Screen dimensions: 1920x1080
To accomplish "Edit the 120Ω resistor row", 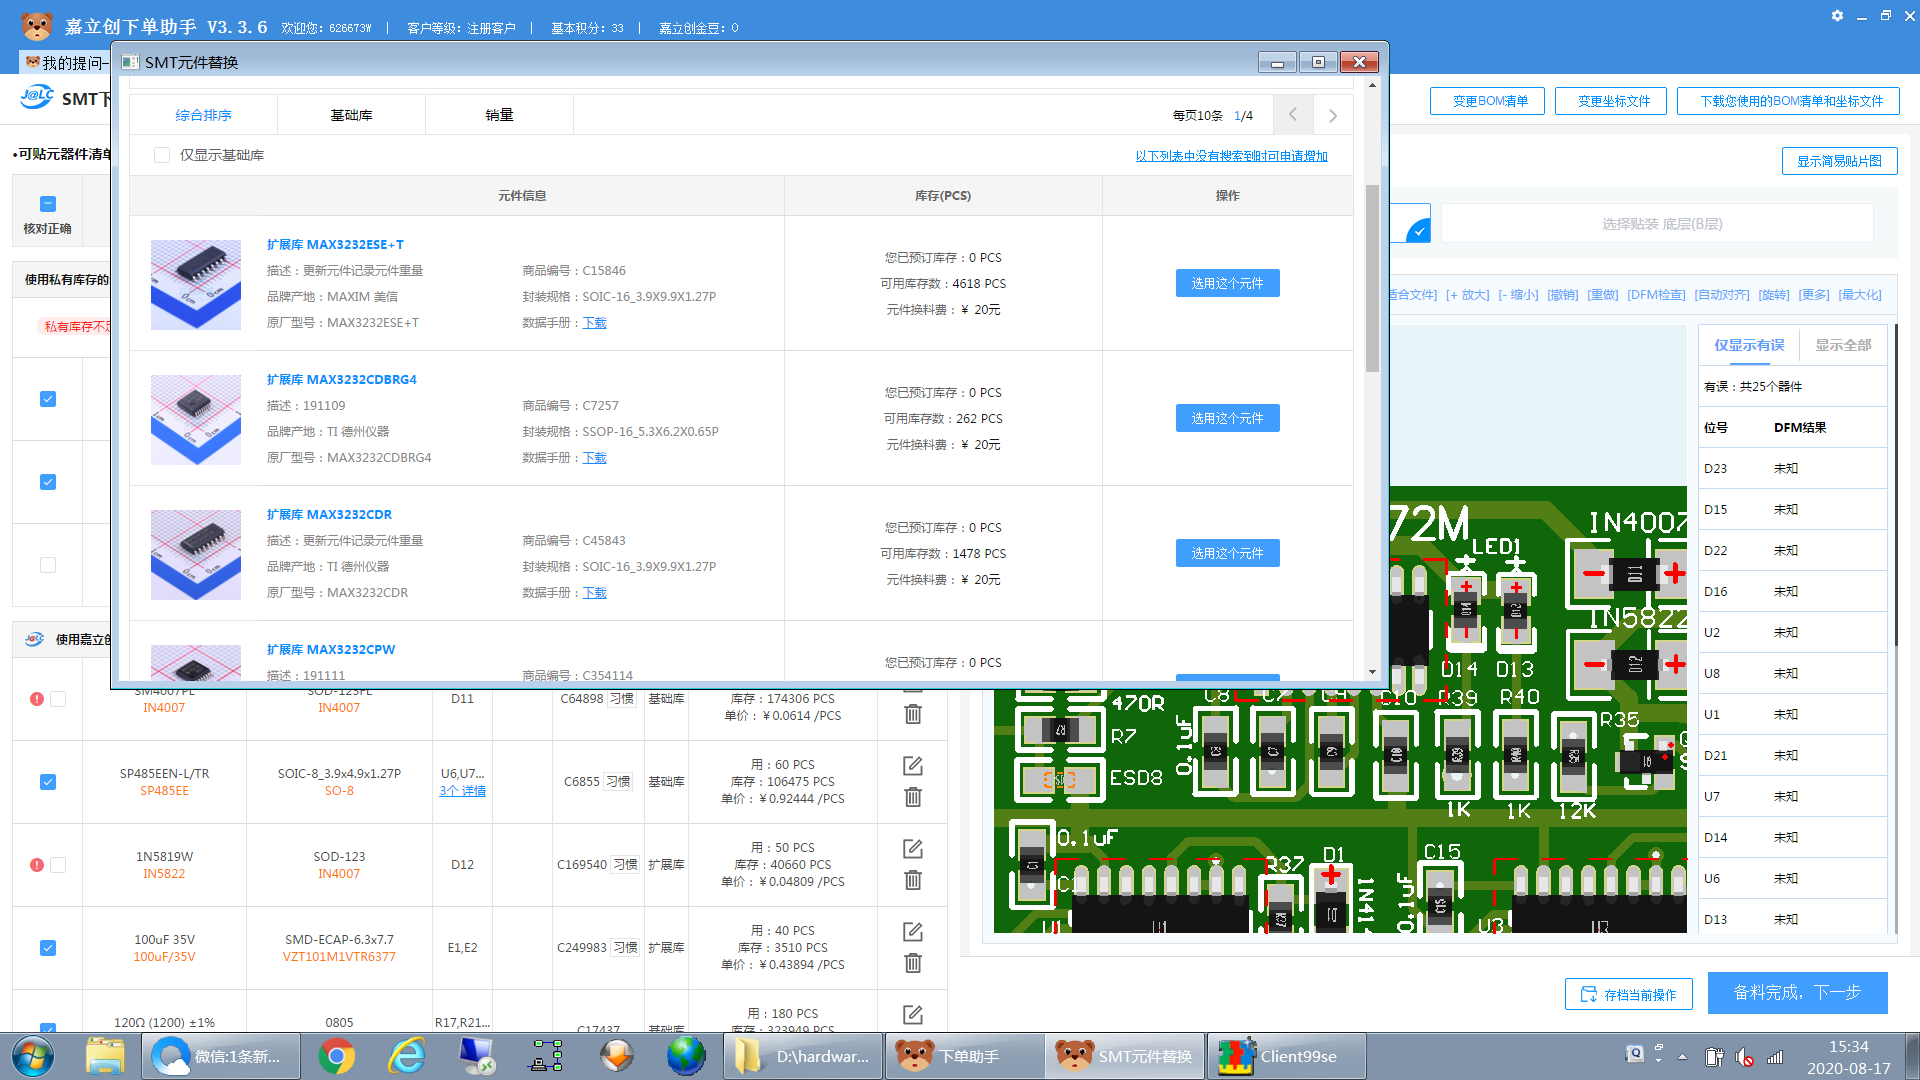I will [912, 1014].
